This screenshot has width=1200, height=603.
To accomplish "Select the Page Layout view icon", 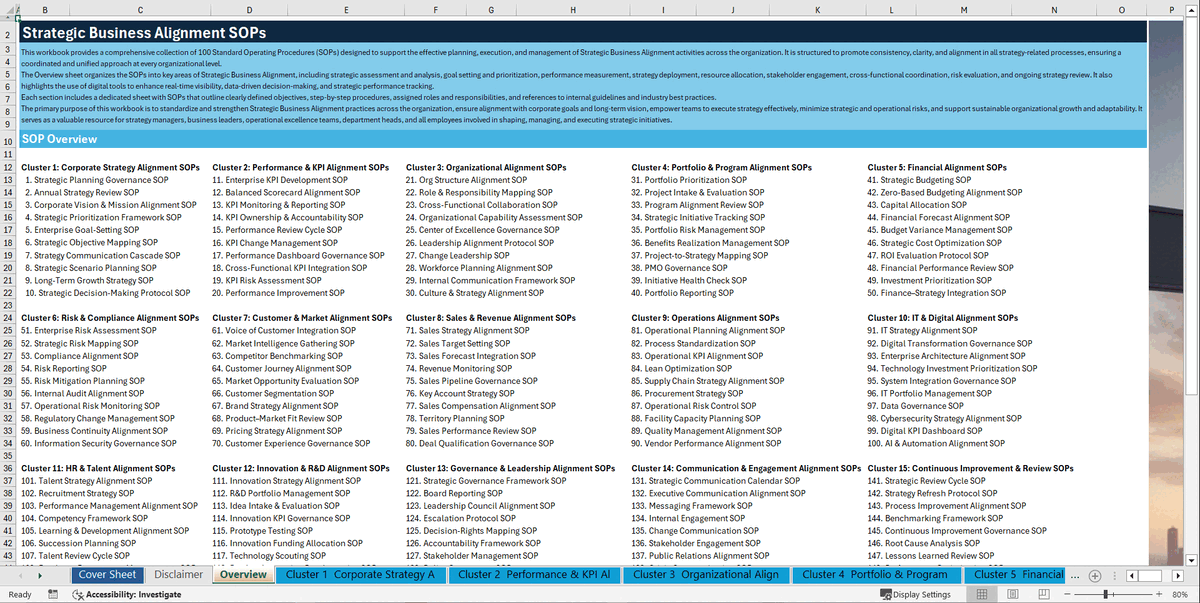I will [x=1011, y=592].
